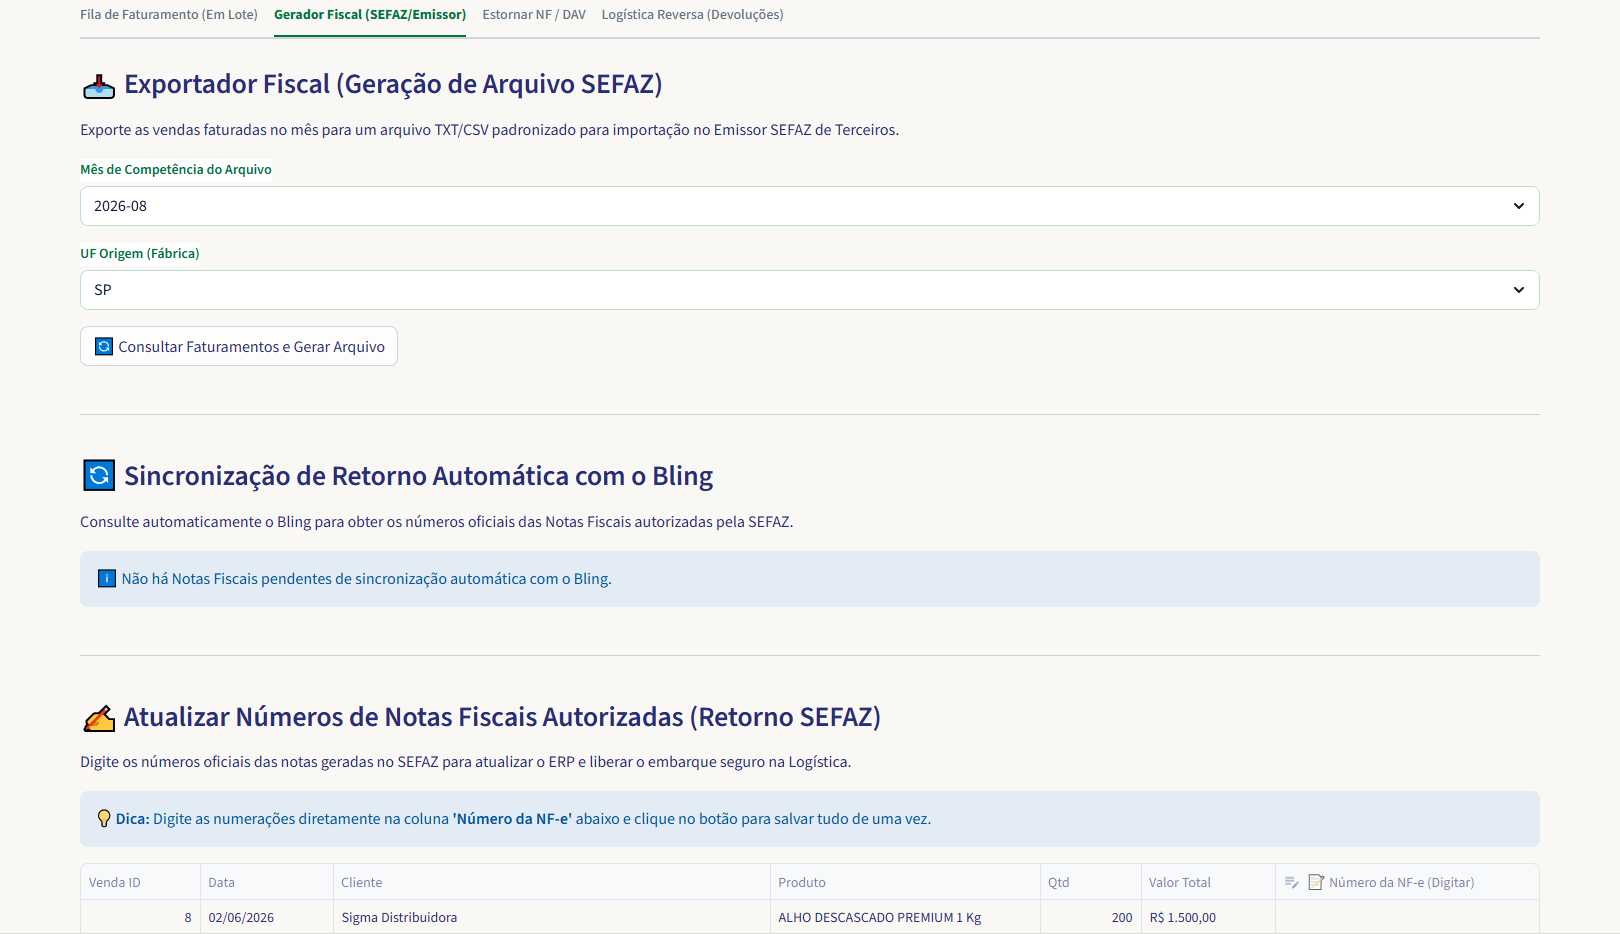Select the Sigma Distribuidora client cell
The image size is (1620, 934).
552,917
